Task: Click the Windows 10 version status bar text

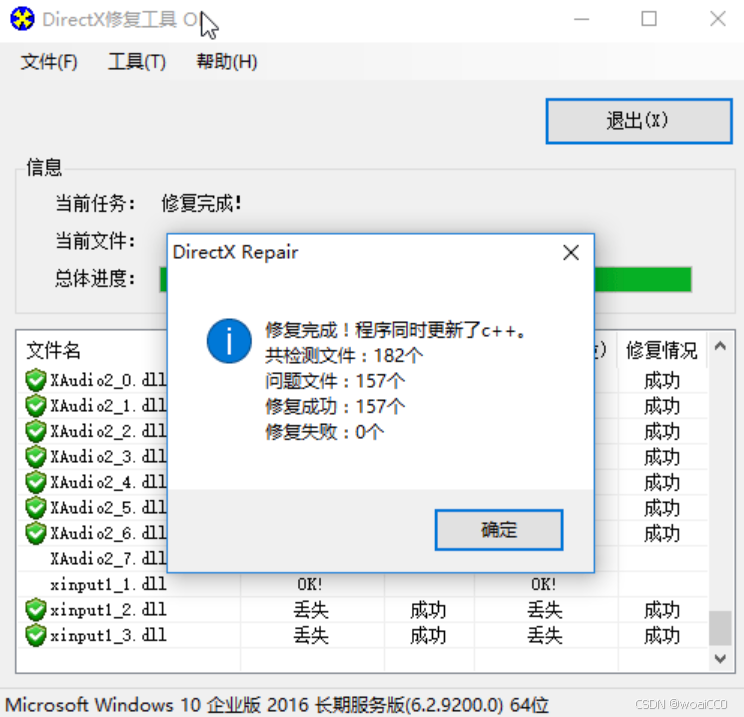Action: 277,705
